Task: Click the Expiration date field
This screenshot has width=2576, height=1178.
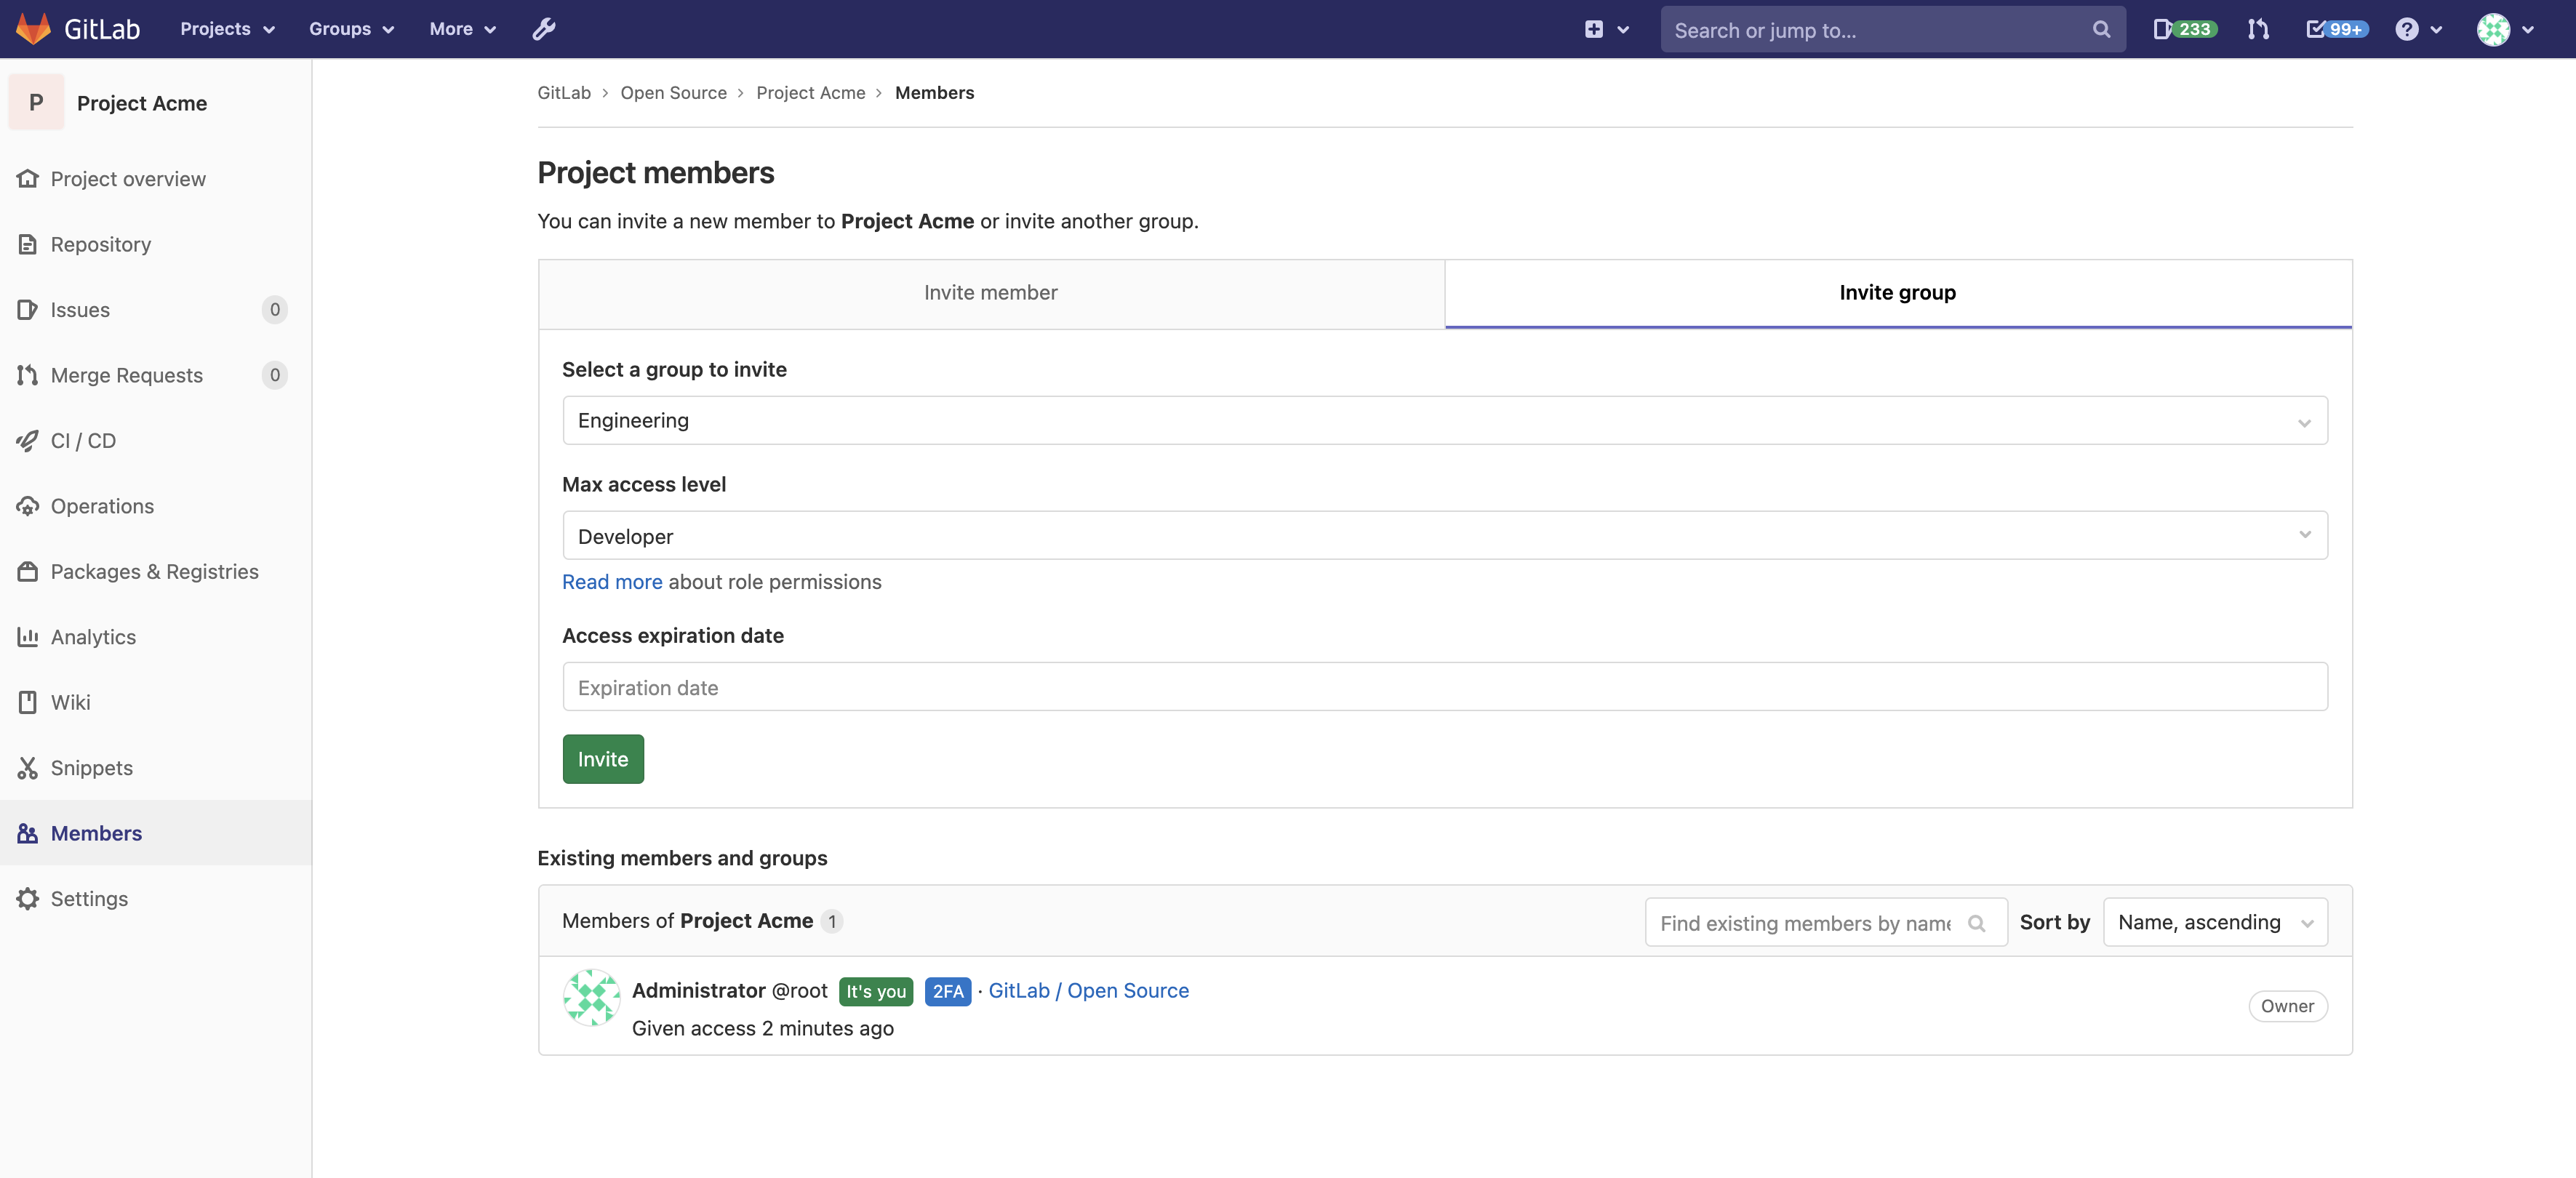Action: point(1444,687)
